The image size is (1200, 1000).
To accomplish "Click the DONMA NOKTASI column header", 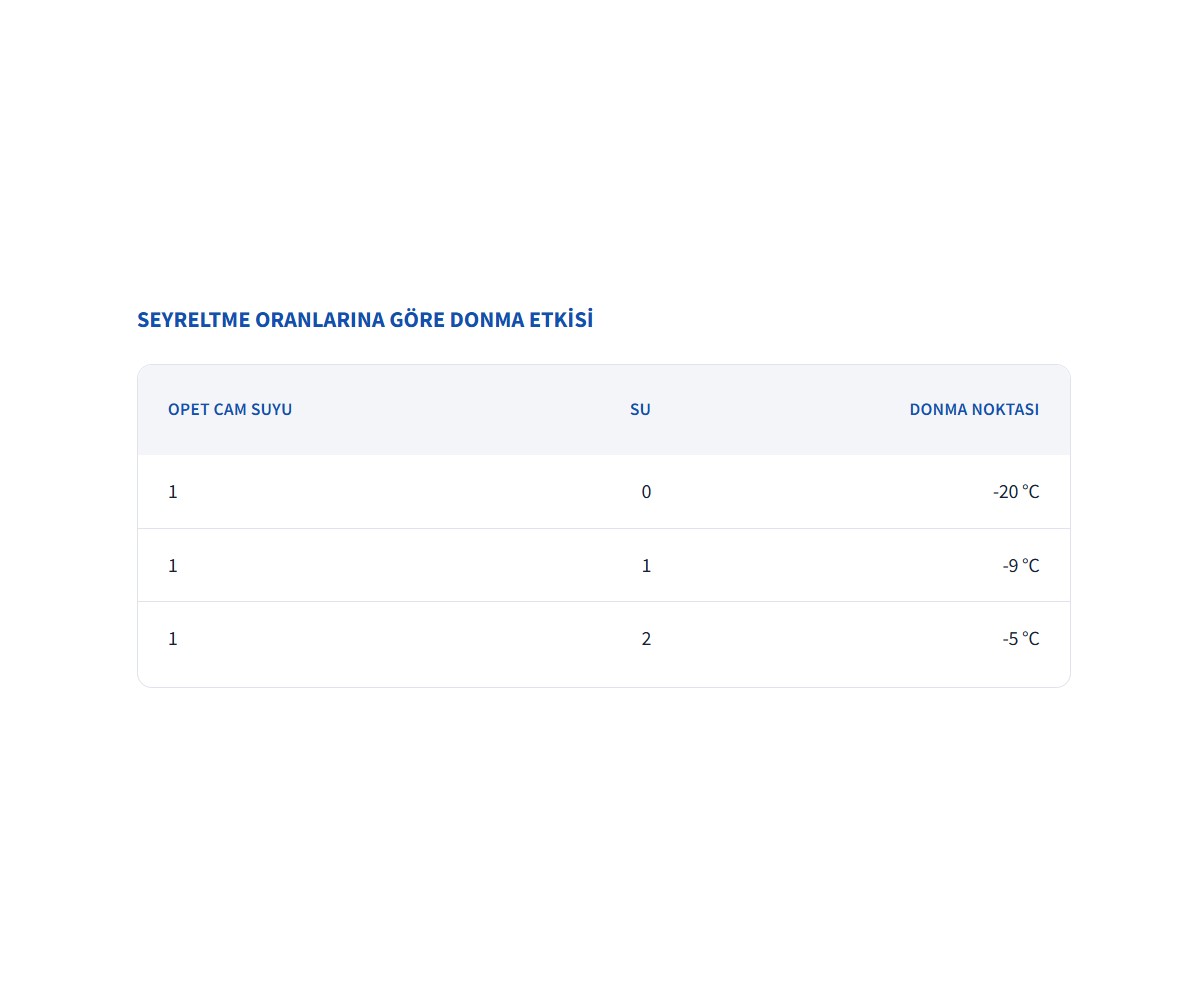I will point(974,409).
